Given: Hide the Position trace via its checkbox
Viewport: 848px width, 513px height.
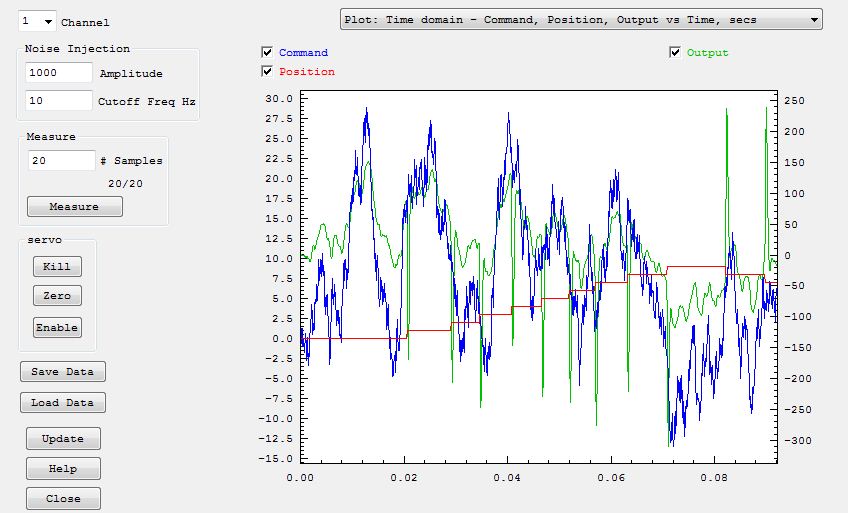Looking at the screenshot, I should pyautogui.click(x=267, y=71).
